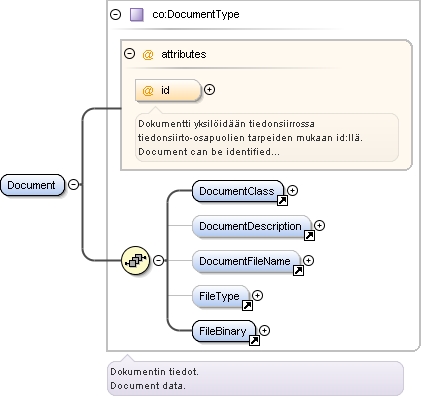Expand the DocumentClass element

292,190
